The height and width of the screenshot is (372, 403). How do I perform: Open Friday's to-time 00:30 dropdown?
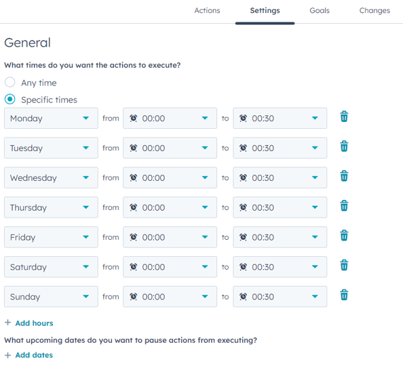point(280,237)
